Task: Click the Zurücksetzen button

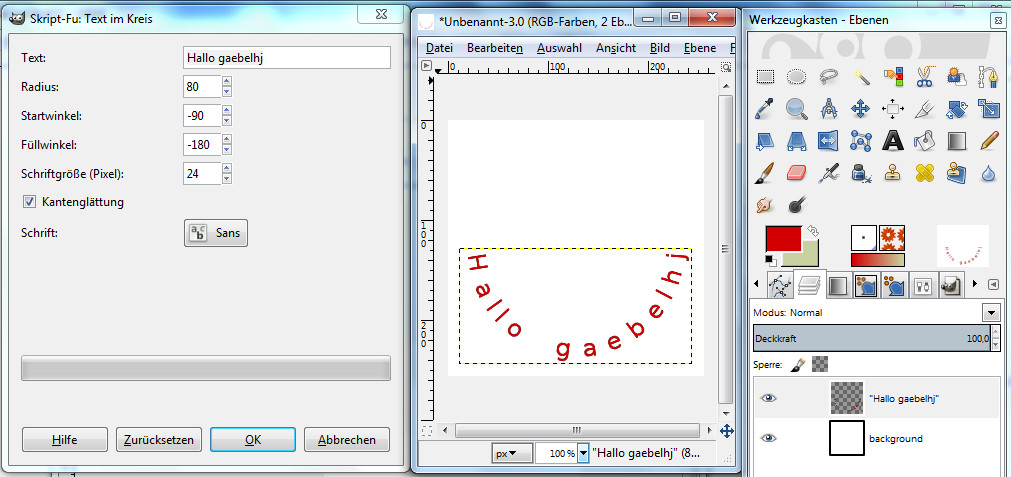Action: pos(159,440)
